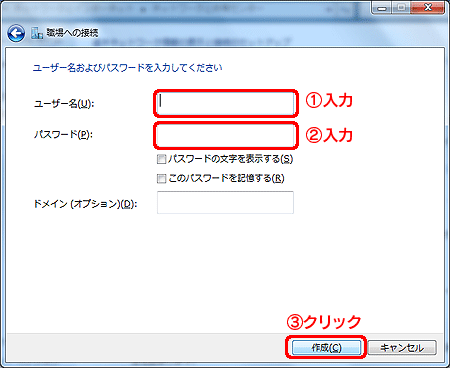Click the red ②入力 annotation

(x=329, y=135)
